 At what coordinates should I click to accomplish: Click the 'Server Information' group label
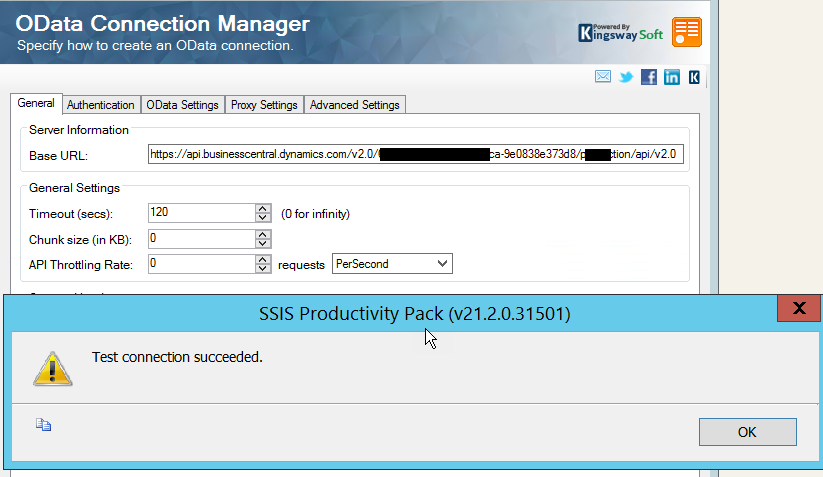pos(79,130)
